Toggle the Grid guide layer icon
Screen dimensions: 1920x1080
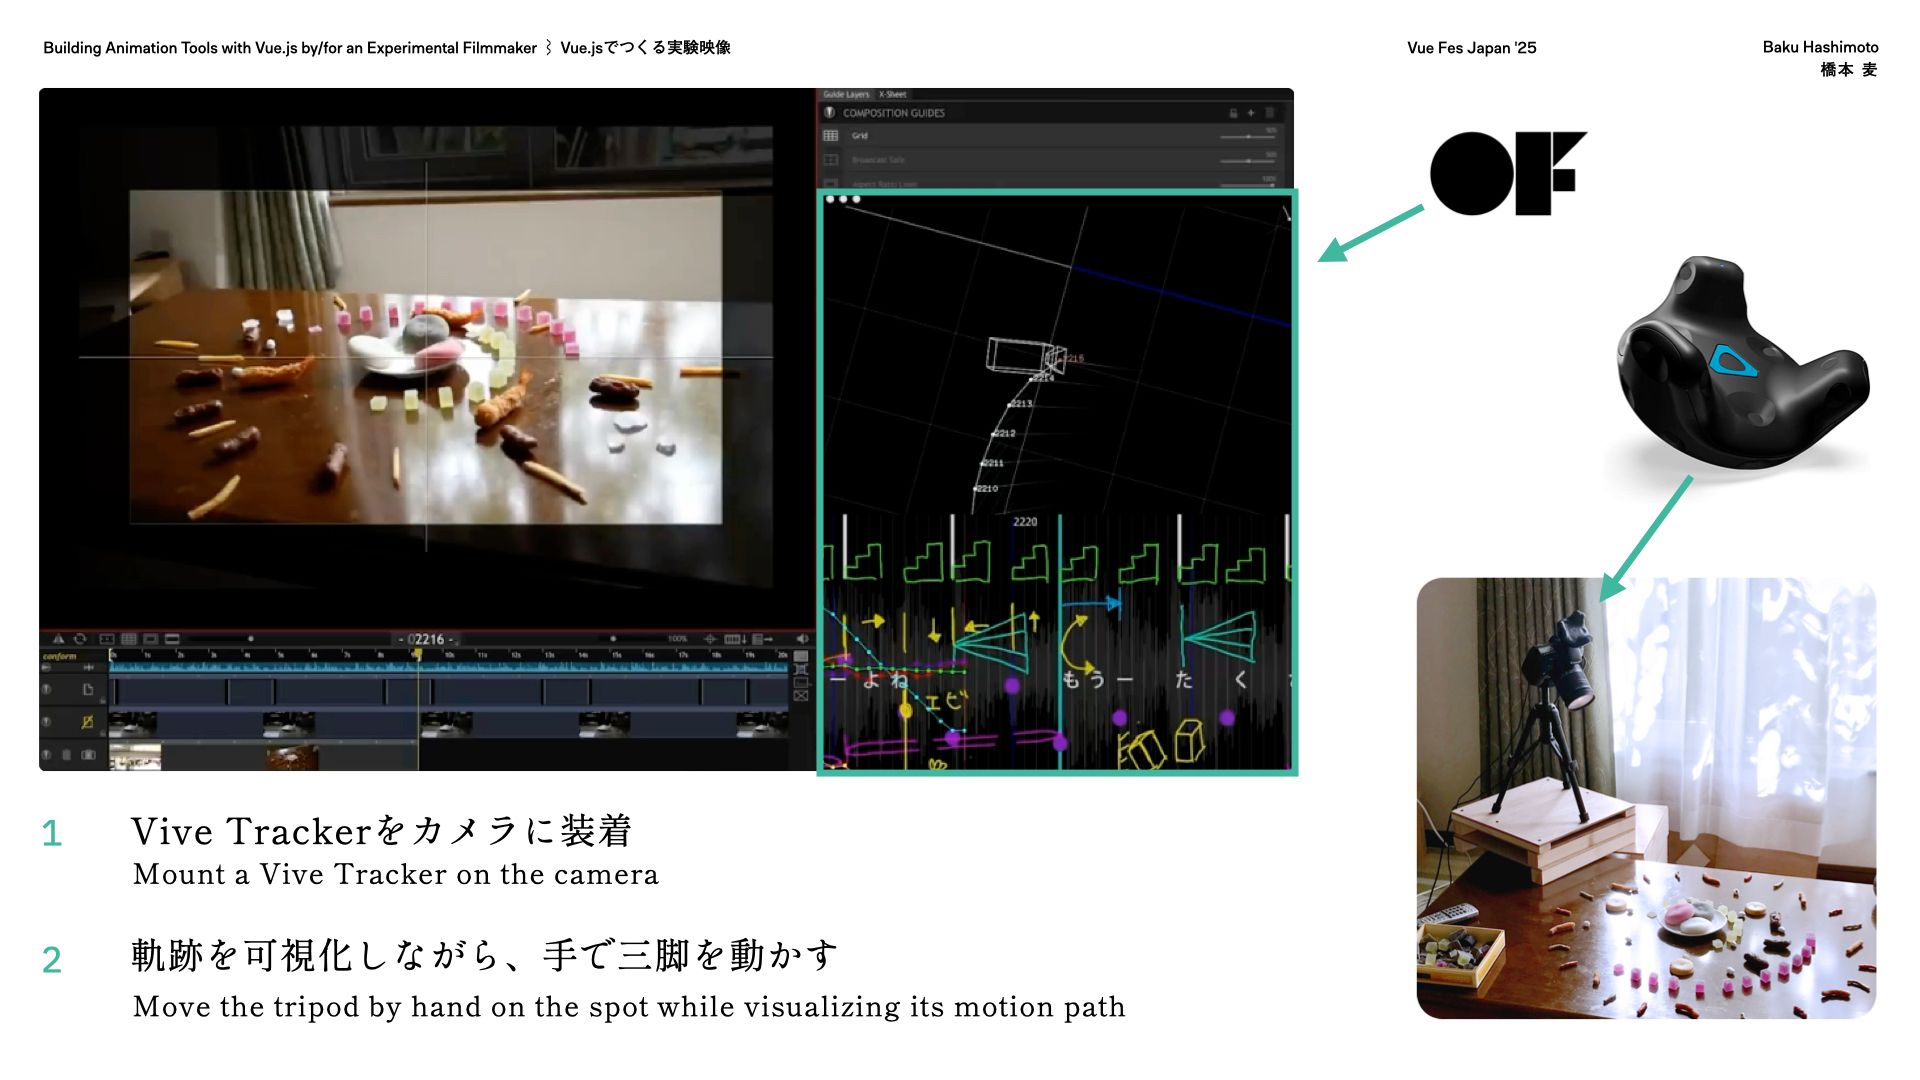[x=830, y=136]
